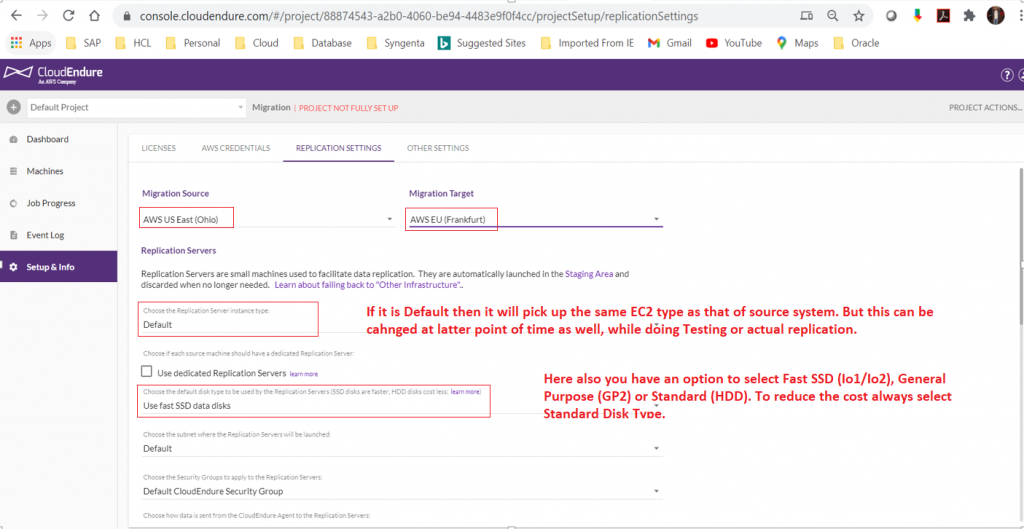The width and height of the screenshot is (1024, 529).
Task: Open Learn about failing back to Other Infrastructure link
Action: (368, 285)
